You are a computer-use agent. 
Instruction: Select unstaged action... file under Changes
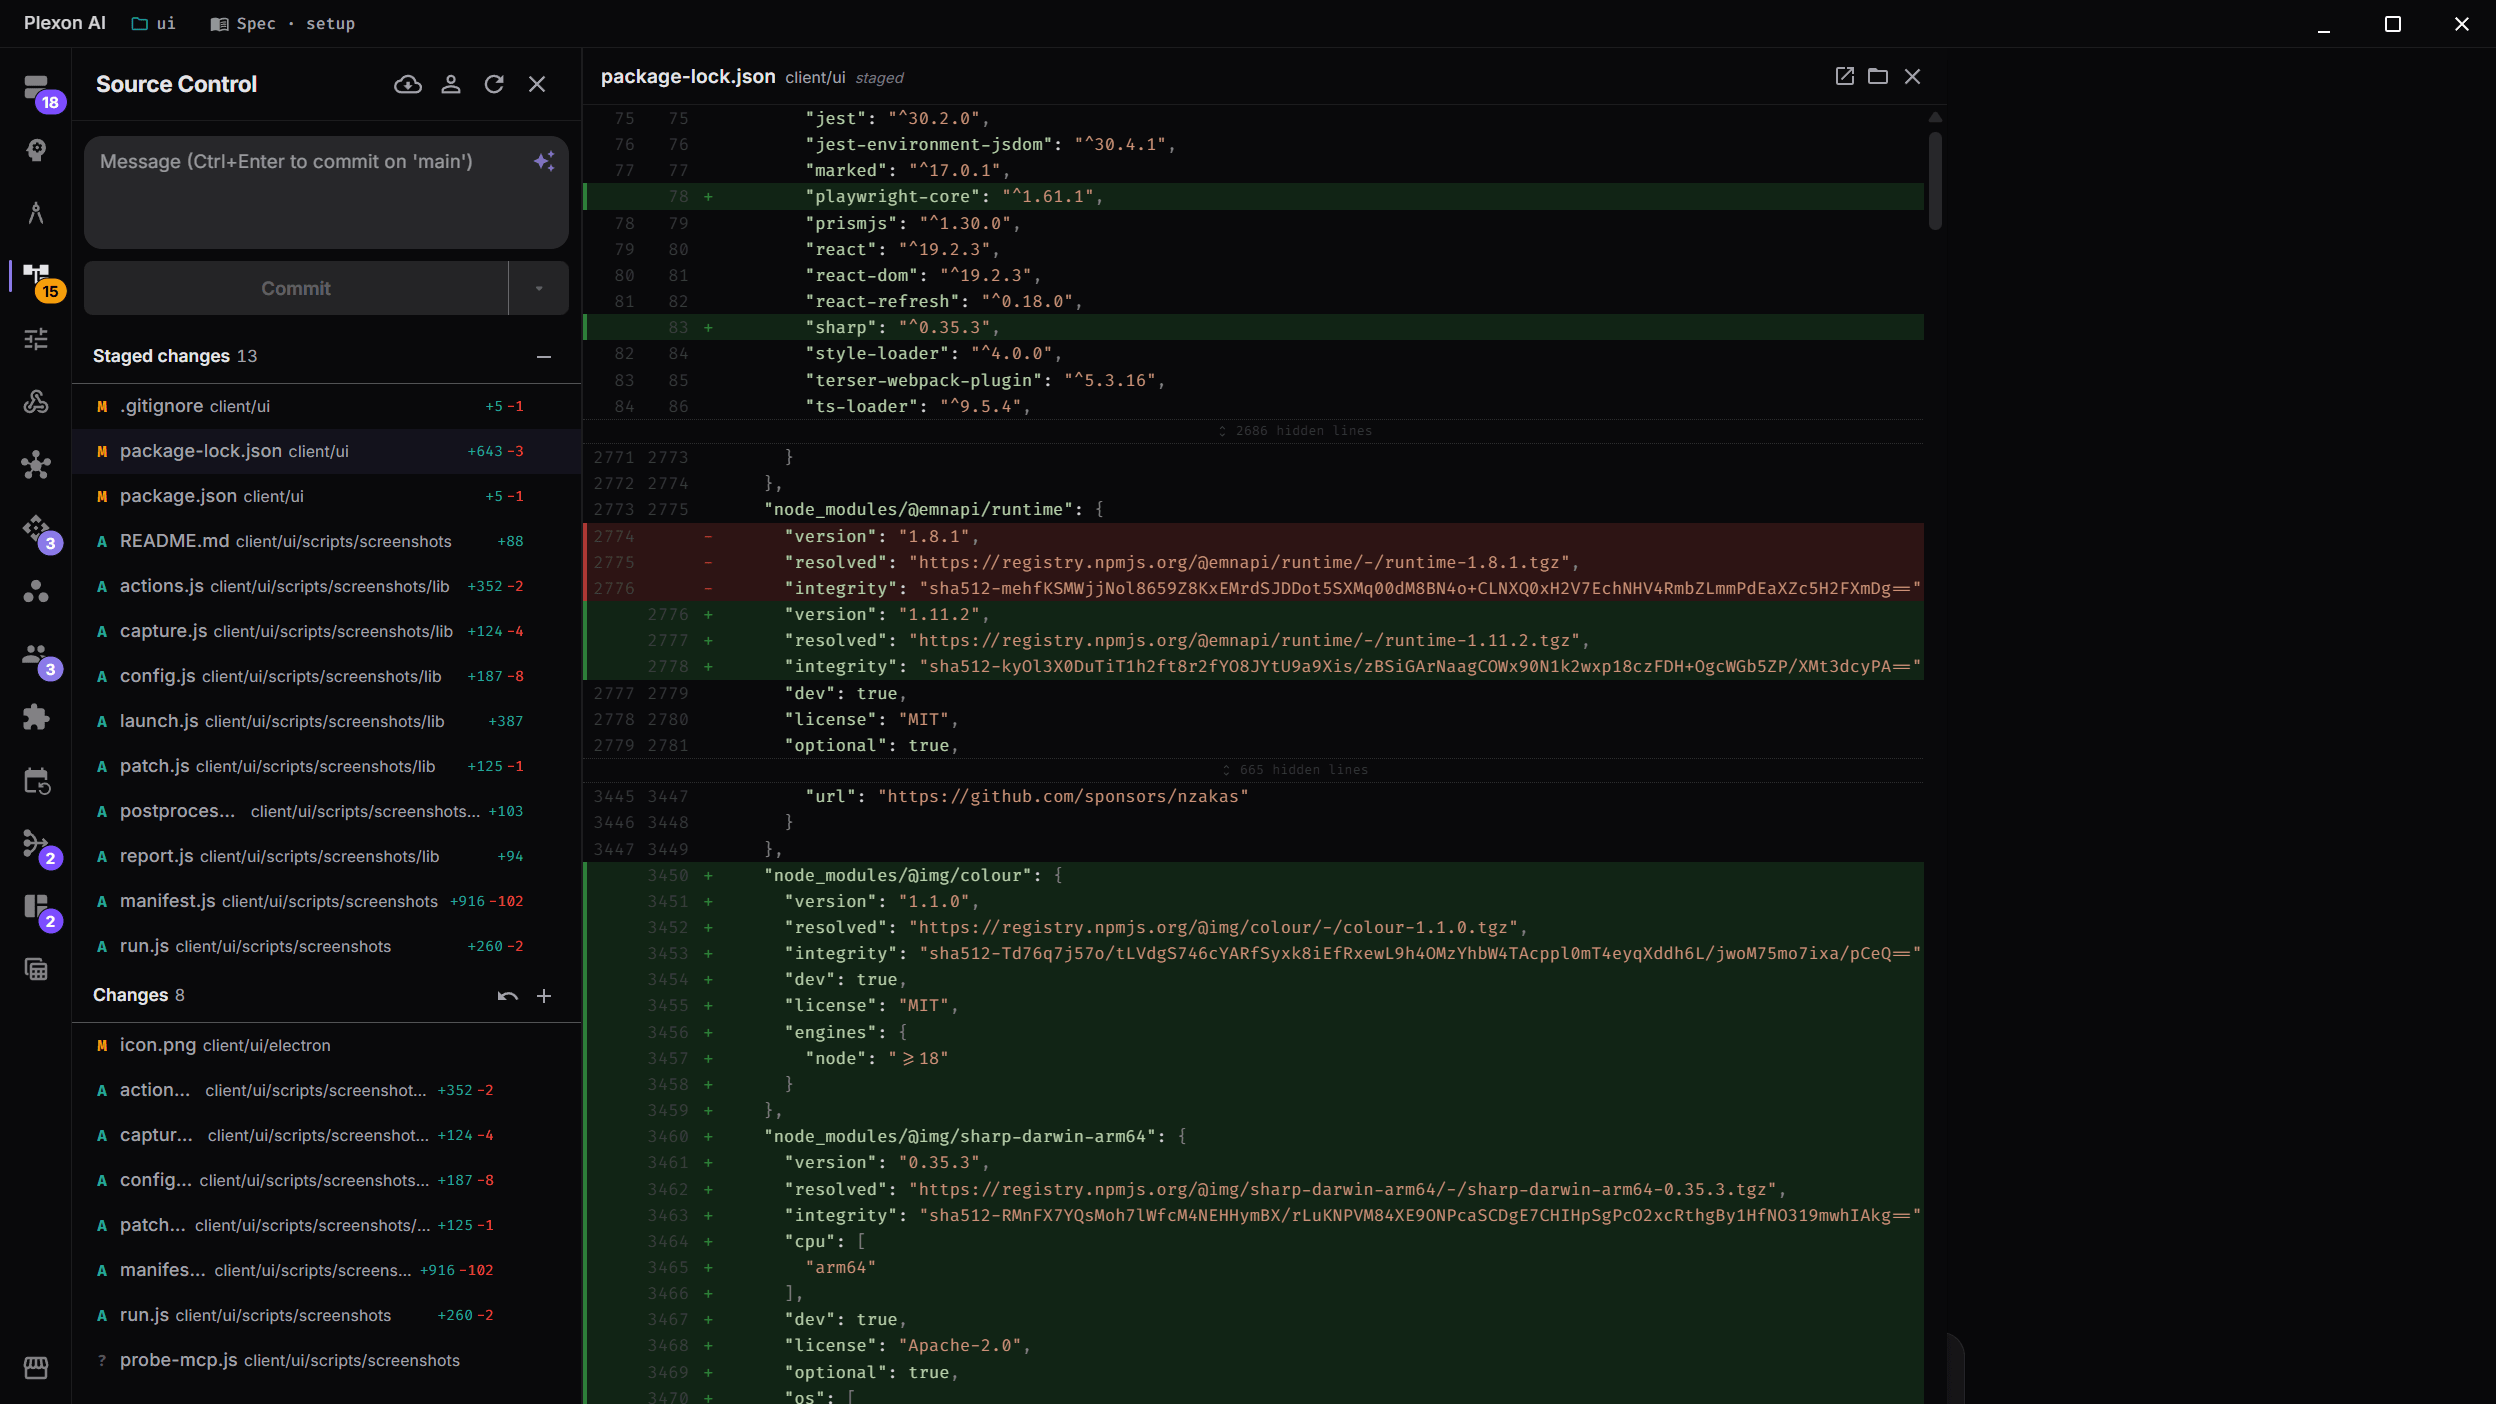pyautogui.click(x=326, y=1090)
